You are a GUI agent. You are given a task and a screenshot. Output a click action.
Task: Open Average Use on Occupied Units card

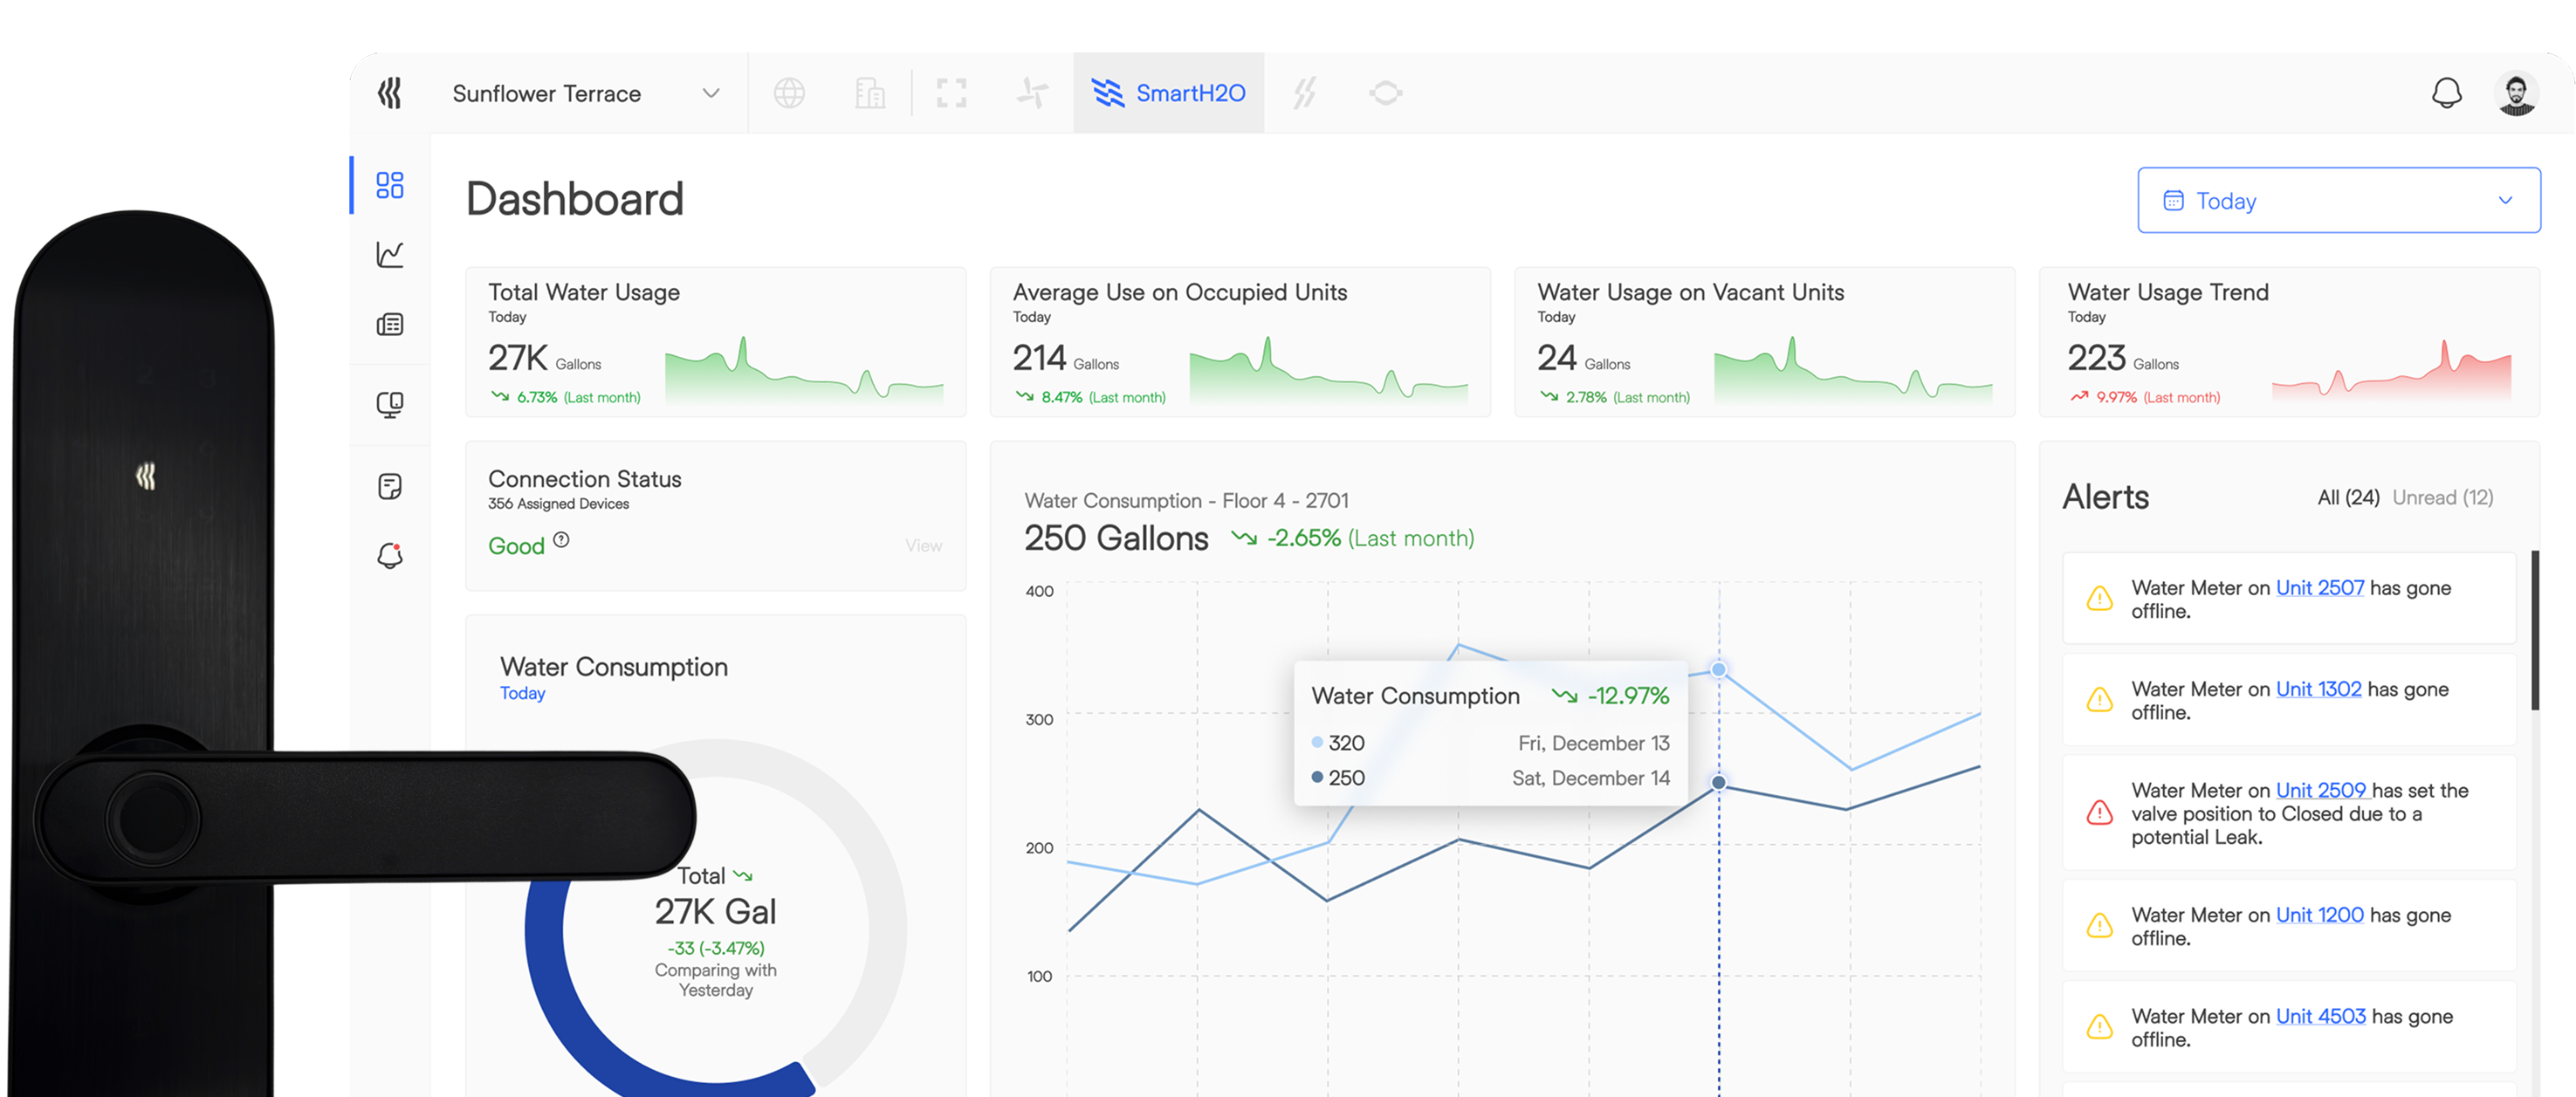click(x=1239, y=341)
